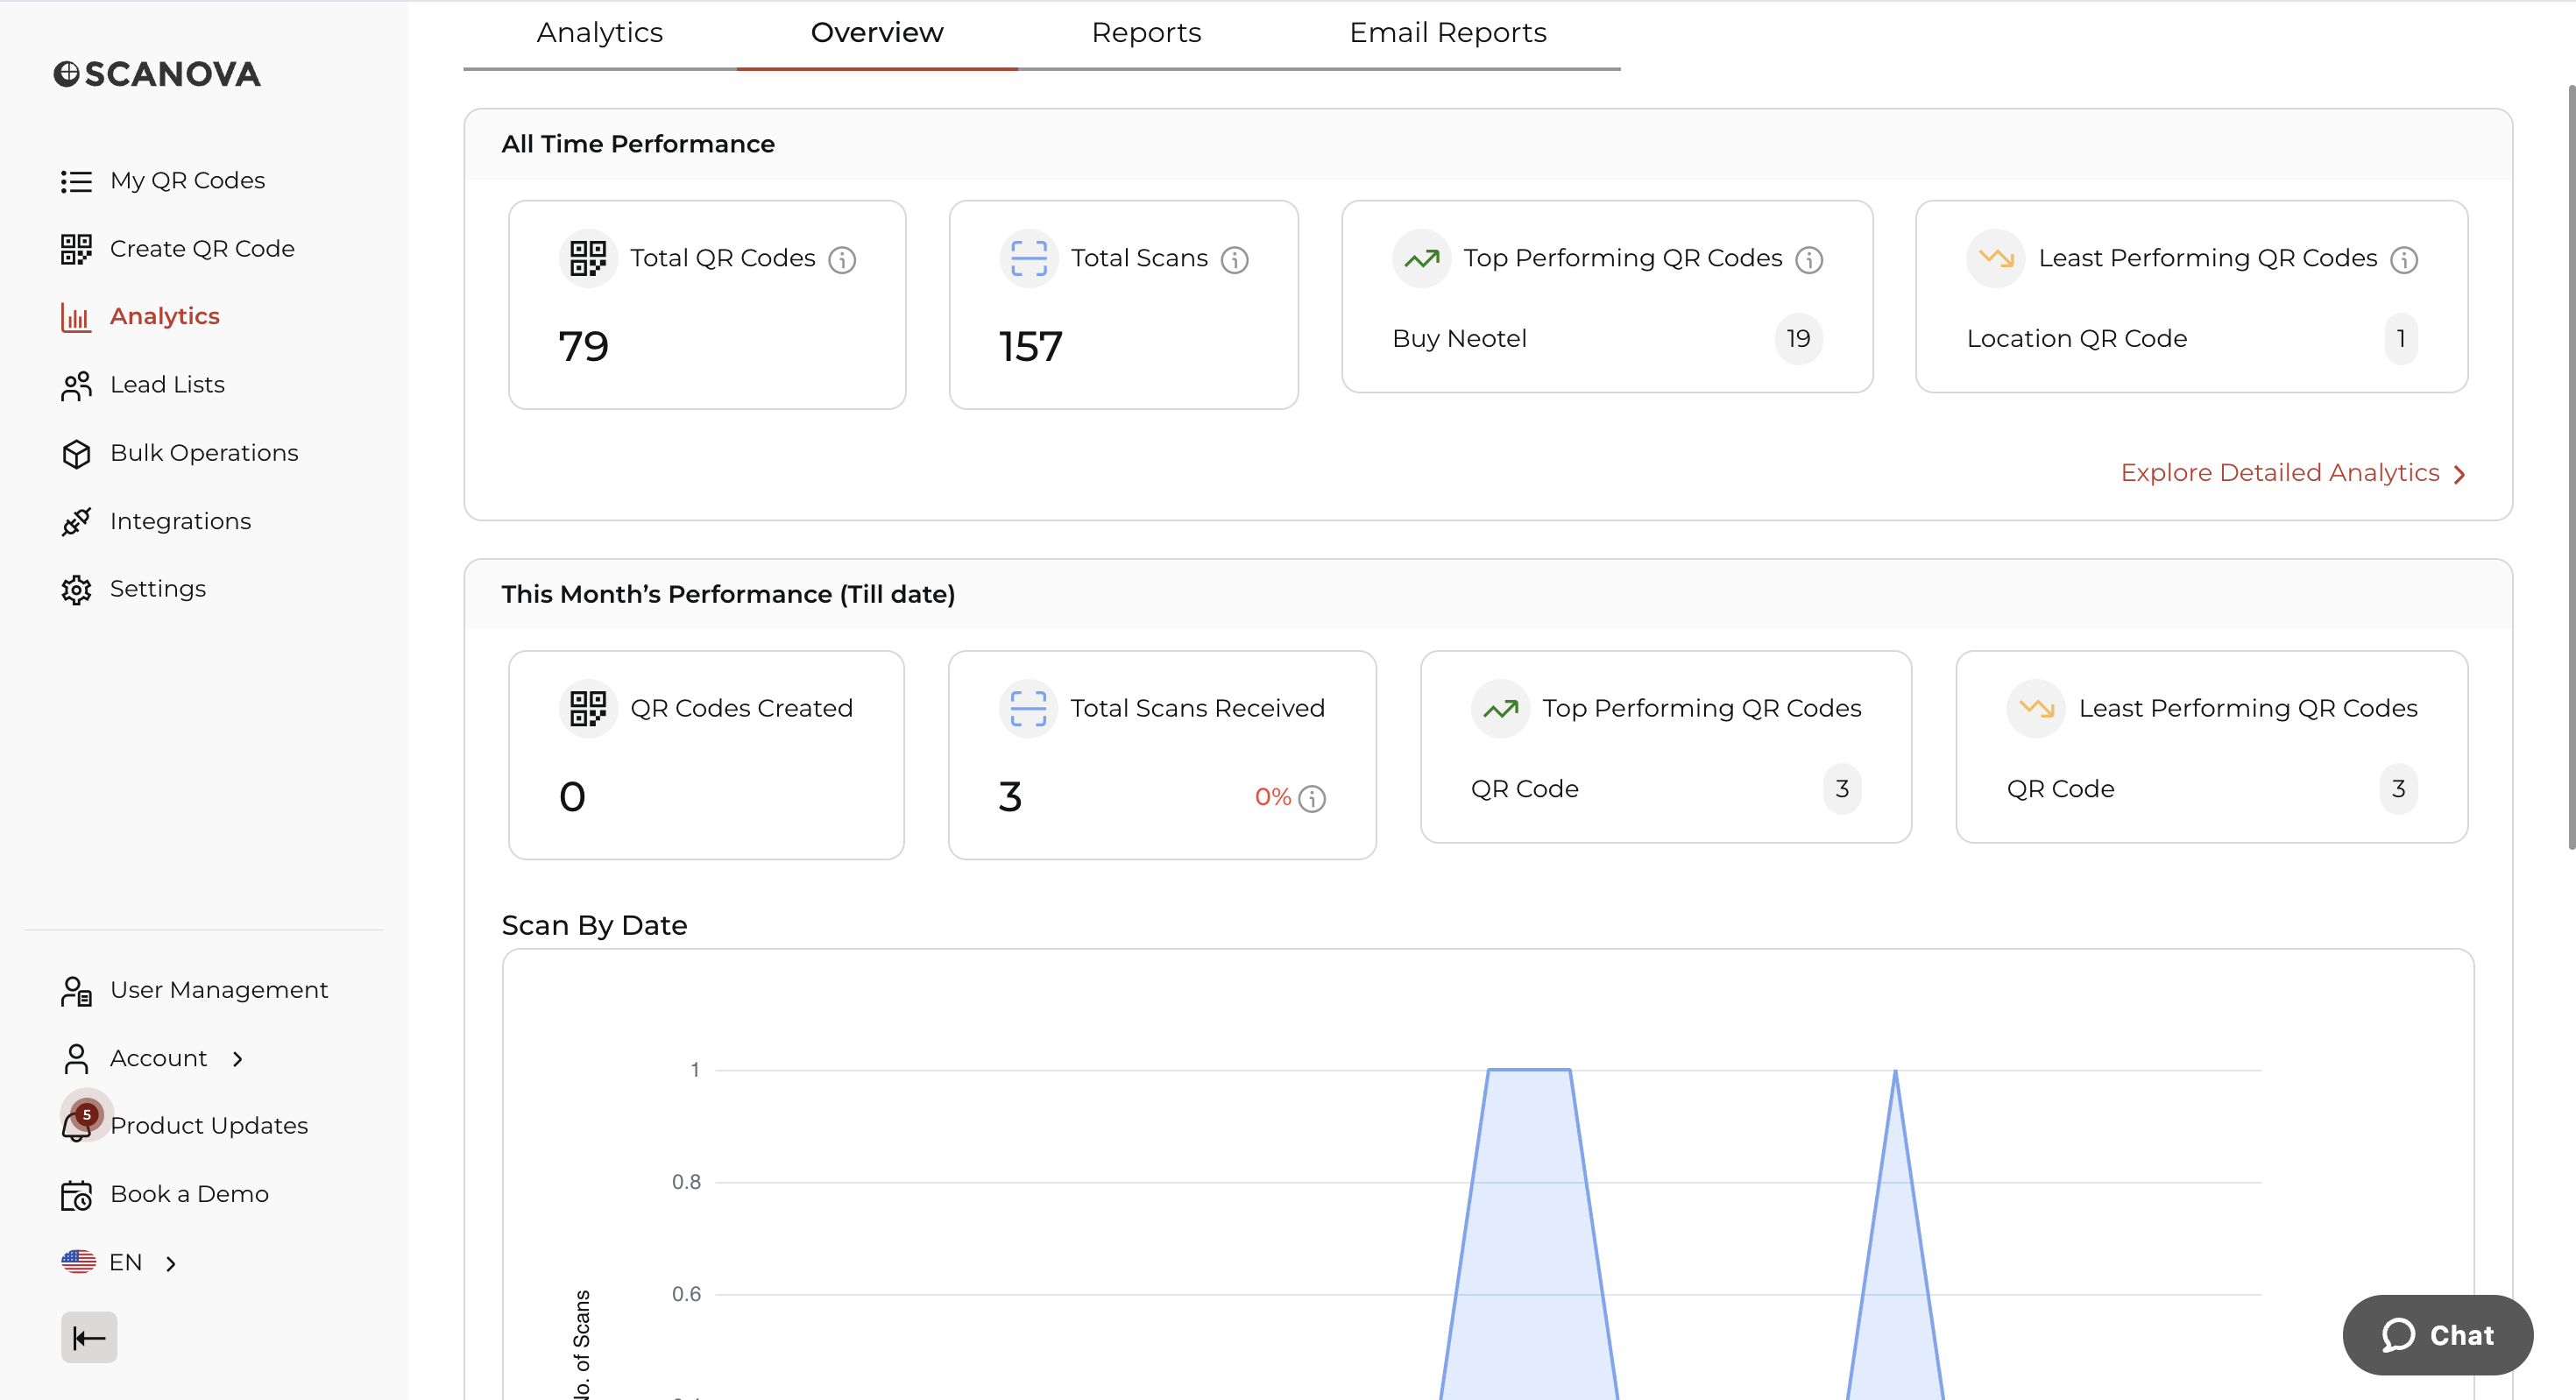2576x1400 pixels.
Task: Collapse the sidebar with the arrow button
Action: pyautogui.click(x=89, y=1337)
